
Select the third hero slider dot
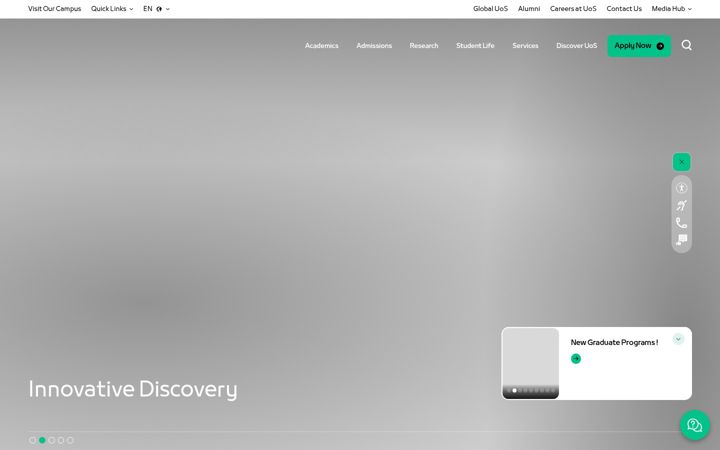(51, 440)
